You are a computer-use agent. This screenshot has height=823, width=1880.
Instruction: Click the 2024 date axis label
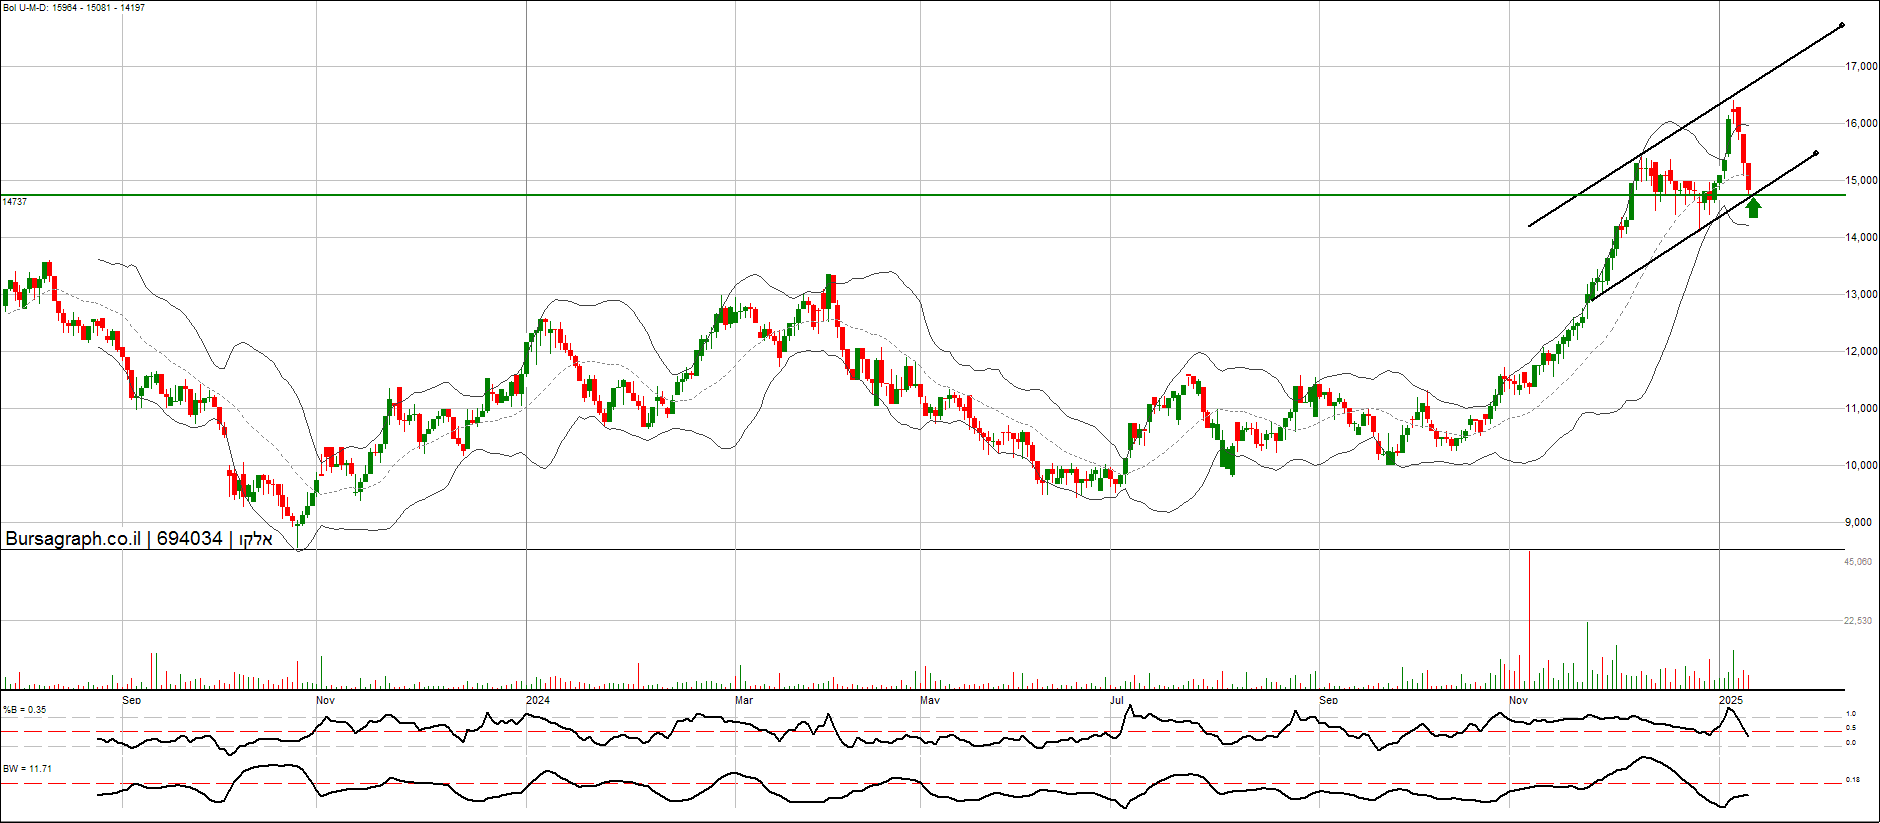[x=538, y=700]
